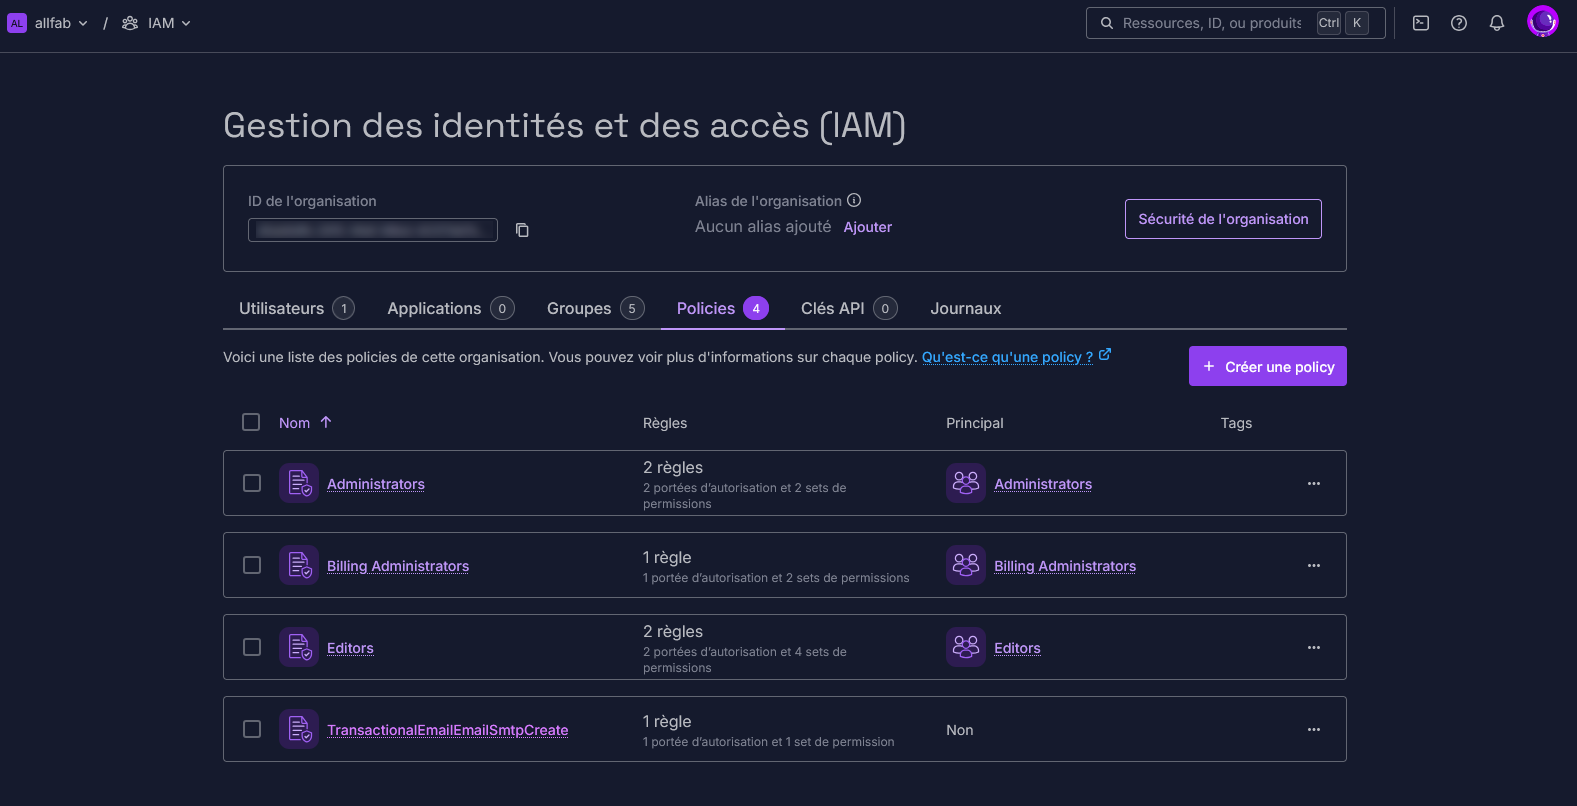
Task: Check the TransactionalEmailEmailSmtpCreate policy checkbox
Action: pyautogui.click(x=252, y=729)
